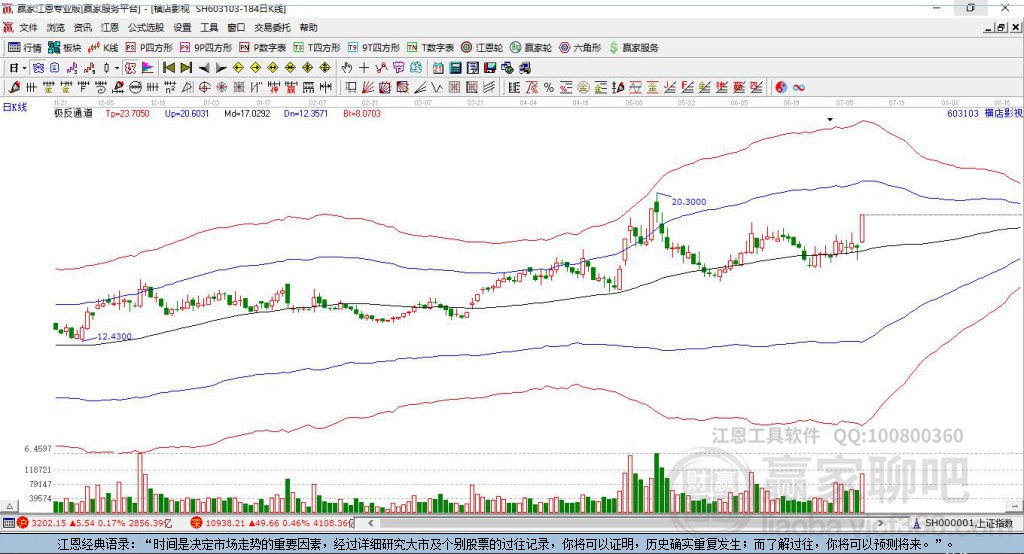
Task: Click the Dn=12.3571 indicator value
Action: click(306, 114)
